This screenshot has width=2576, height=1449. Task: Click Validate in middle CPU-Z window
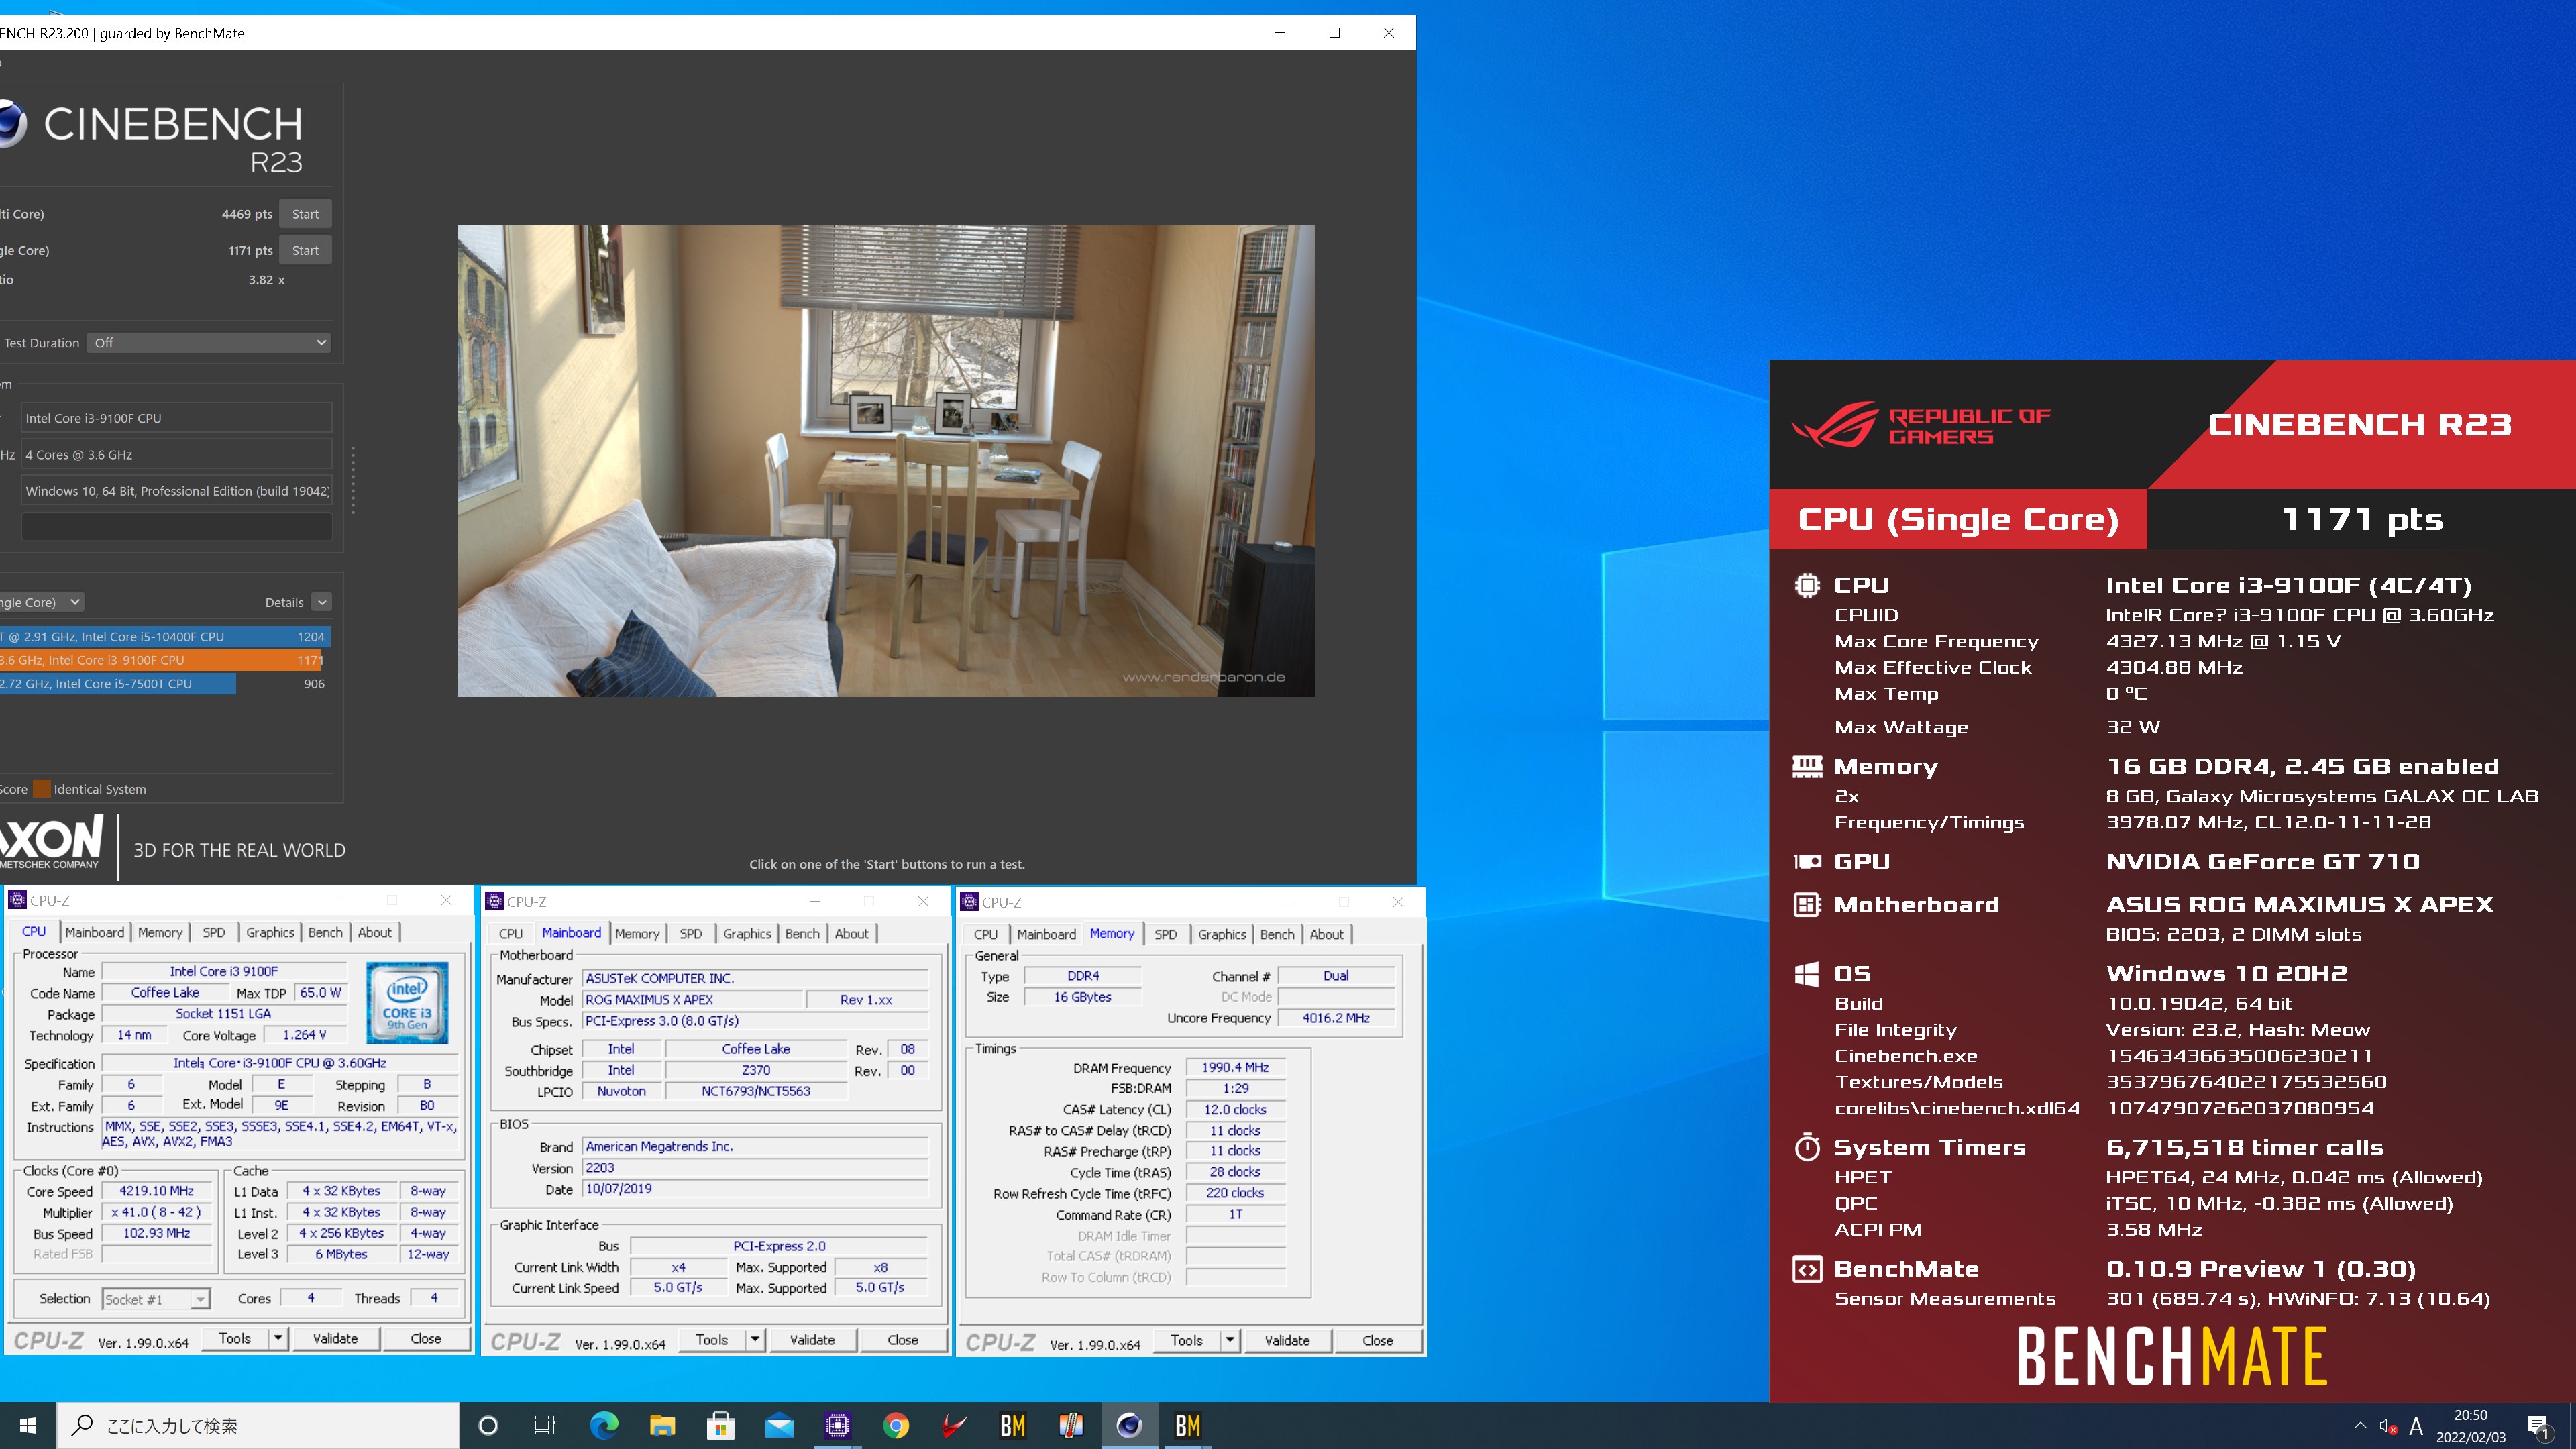tap(812, 1340)
